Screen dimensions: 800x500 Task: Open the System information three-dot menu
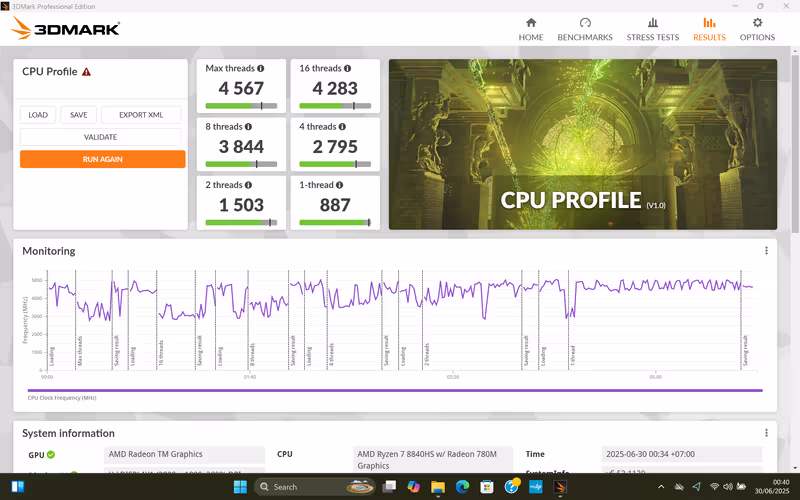tap(767, 433)
